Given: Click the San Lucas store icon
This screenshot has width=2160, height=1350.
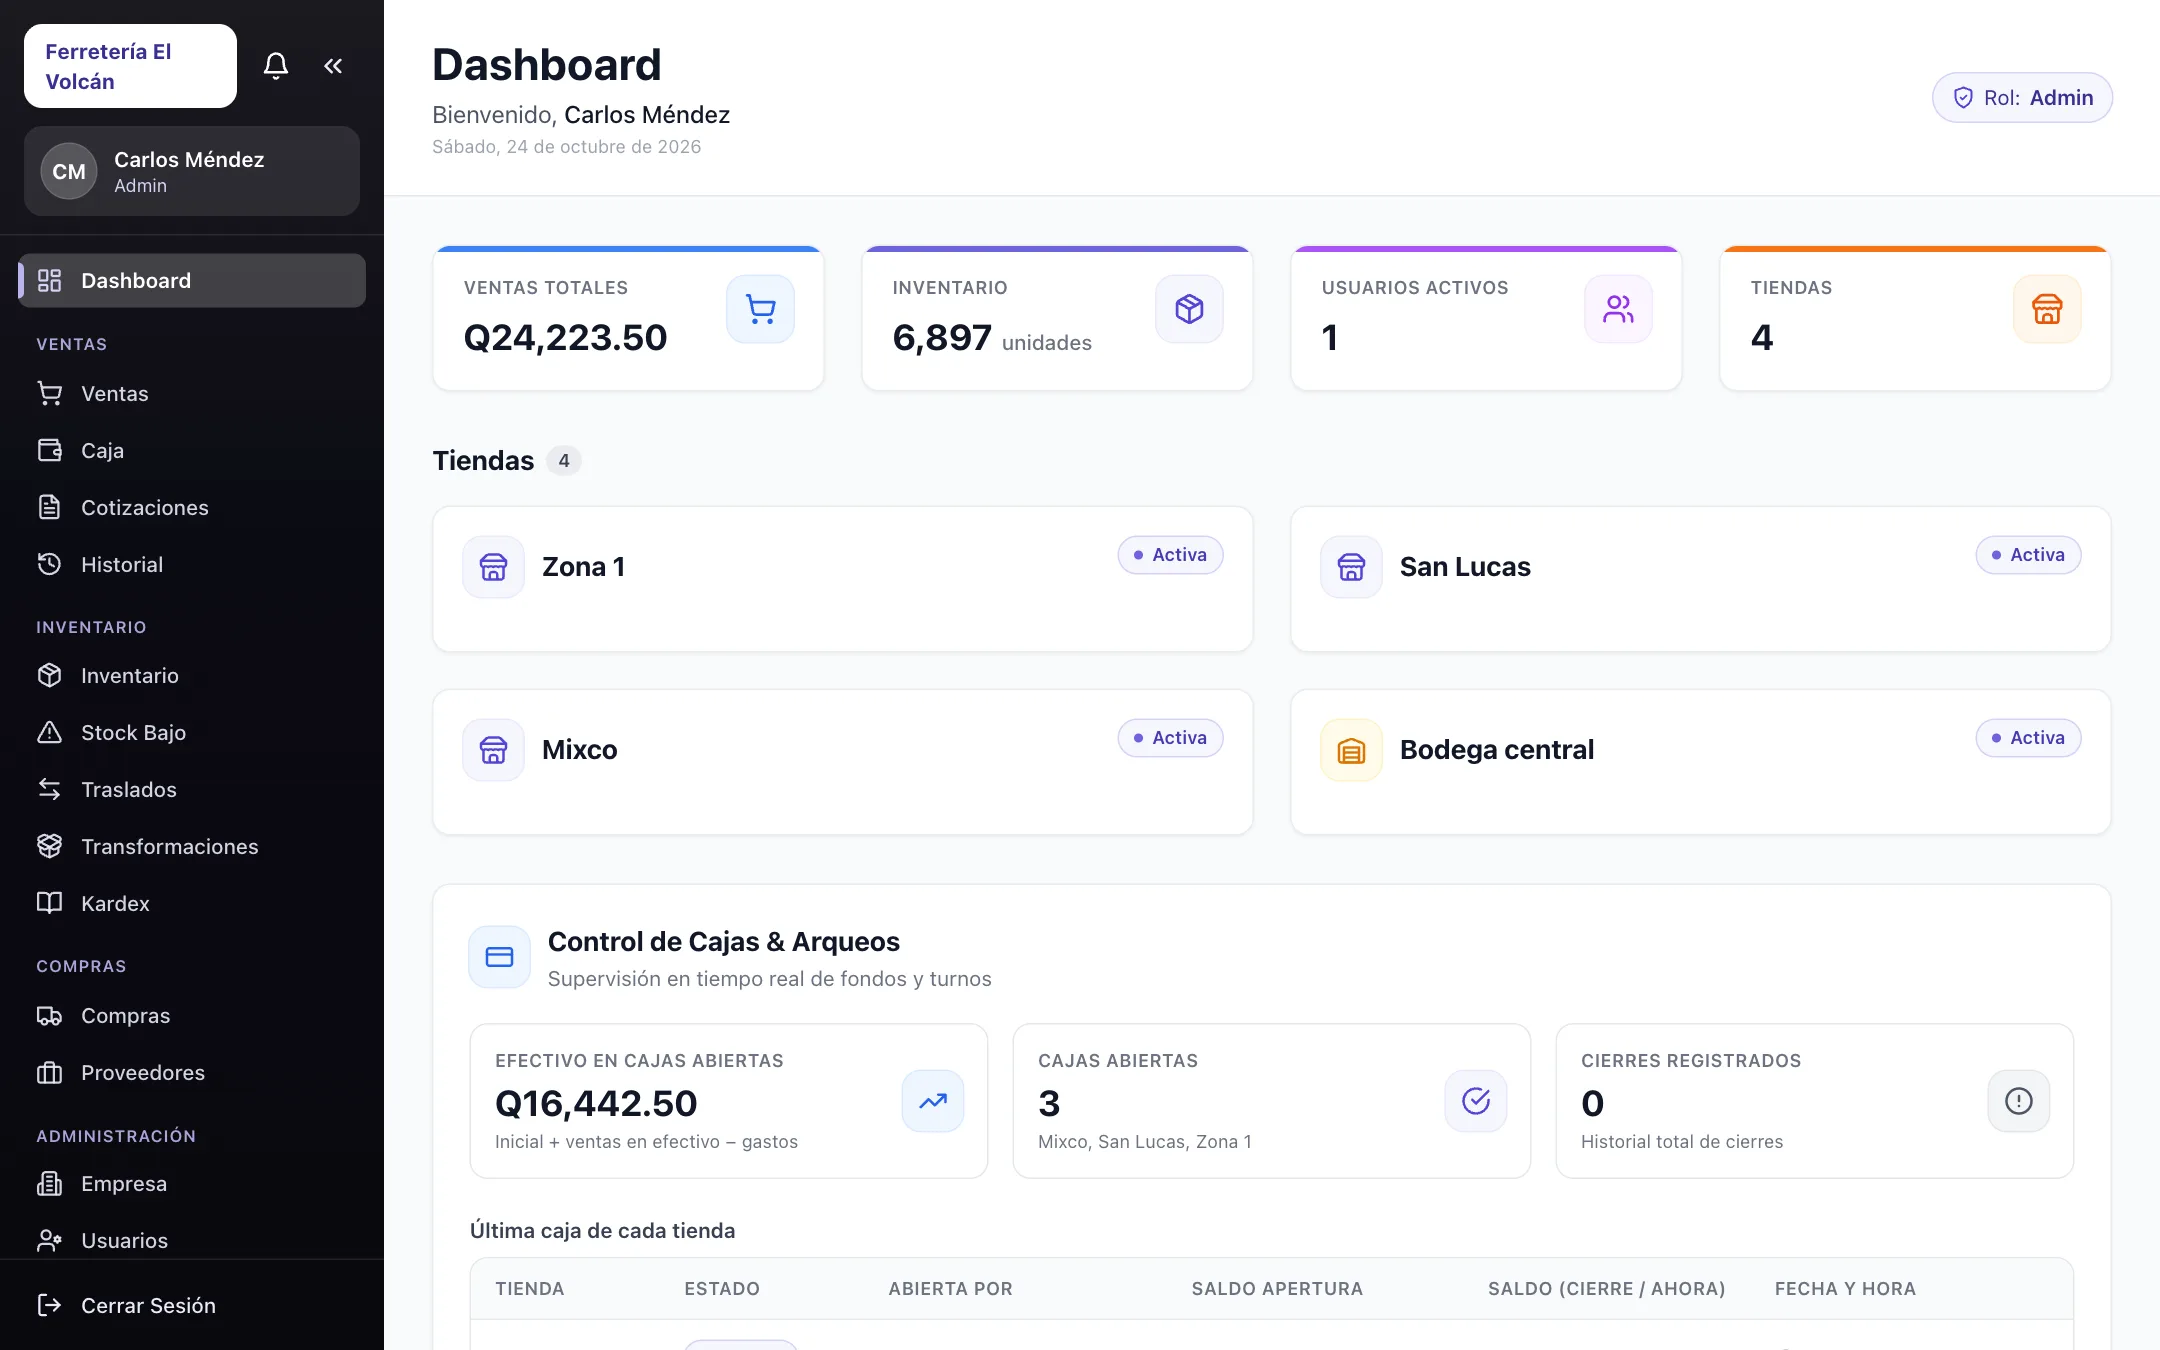Looking at the screenshot, I should pyautogui.click(x=1352, y=567).
